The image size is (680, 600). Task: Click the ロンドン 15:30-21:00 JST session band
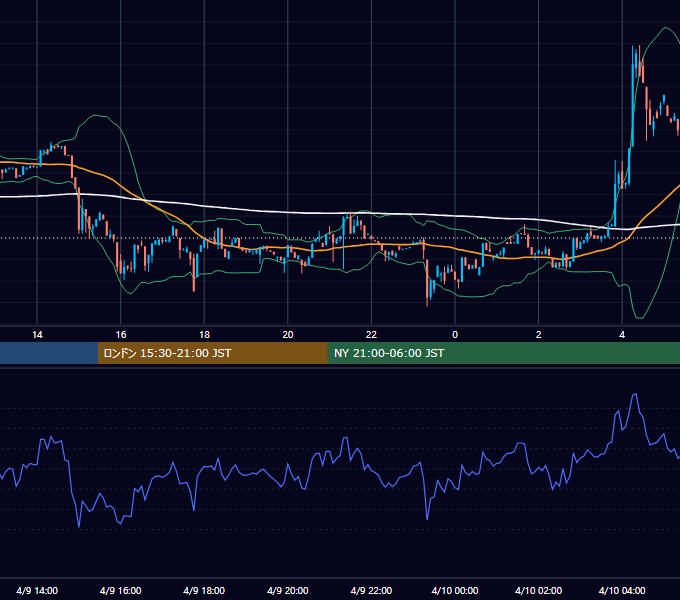[x=212, y=353]
